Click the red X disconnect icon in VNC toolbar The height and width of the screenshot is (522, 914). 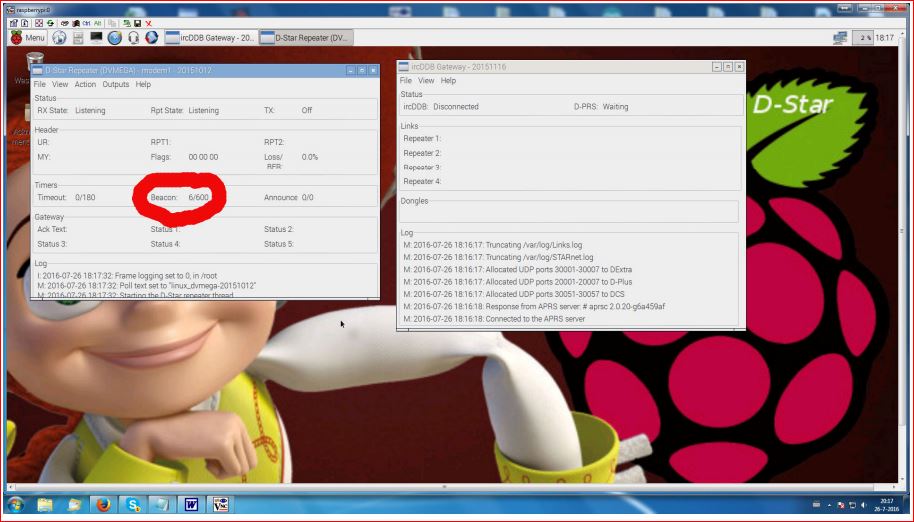click(x=149, y=23)
